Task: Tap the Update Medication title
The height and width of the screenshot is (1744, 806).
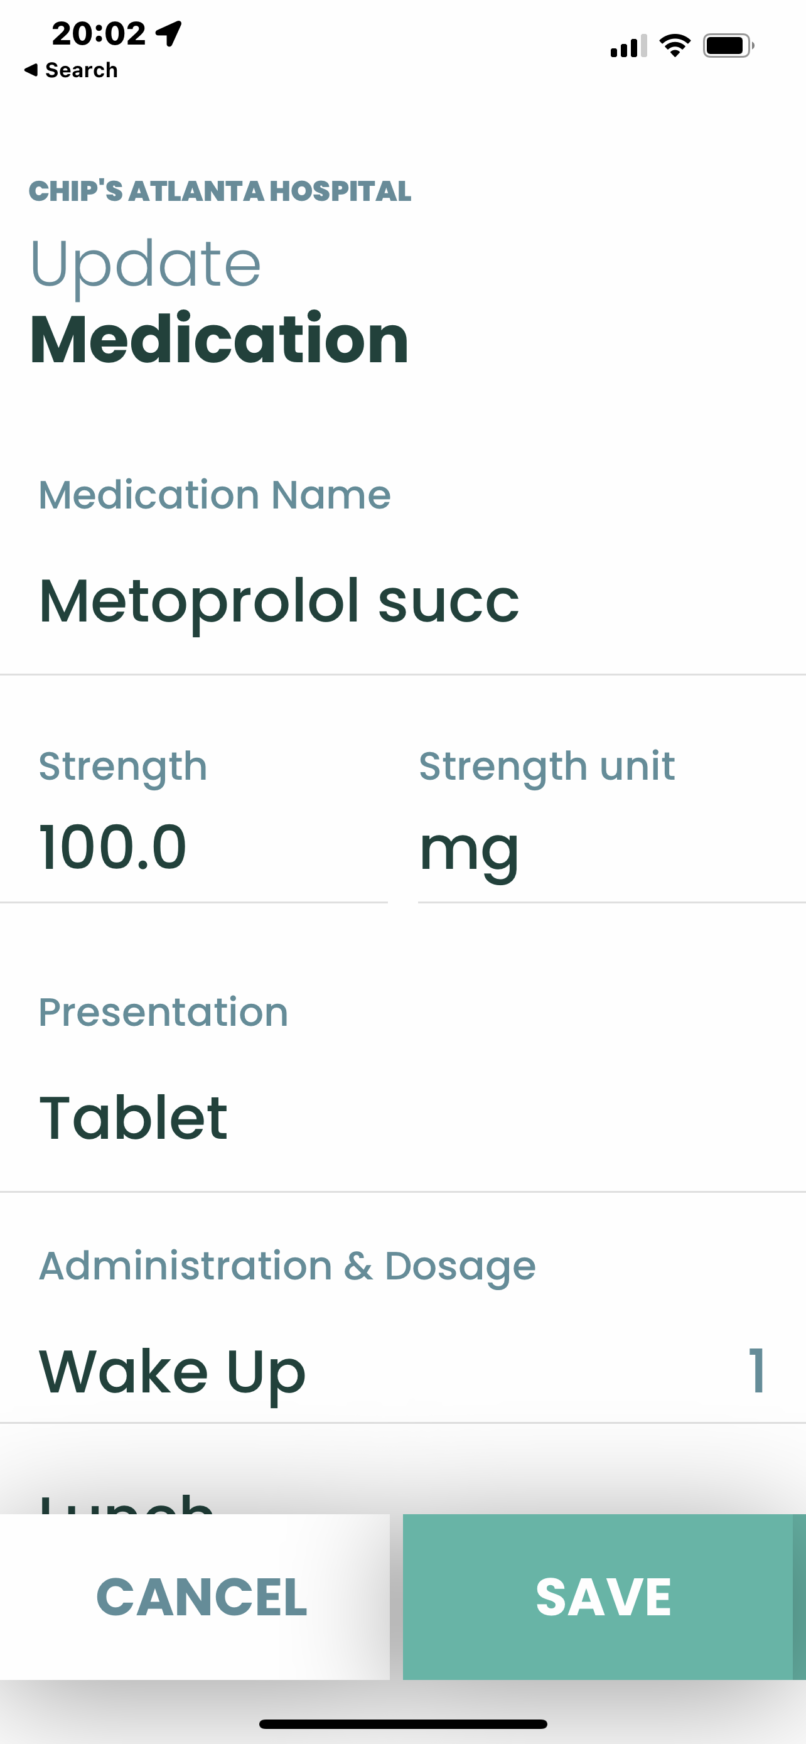Action: (219, 302)
